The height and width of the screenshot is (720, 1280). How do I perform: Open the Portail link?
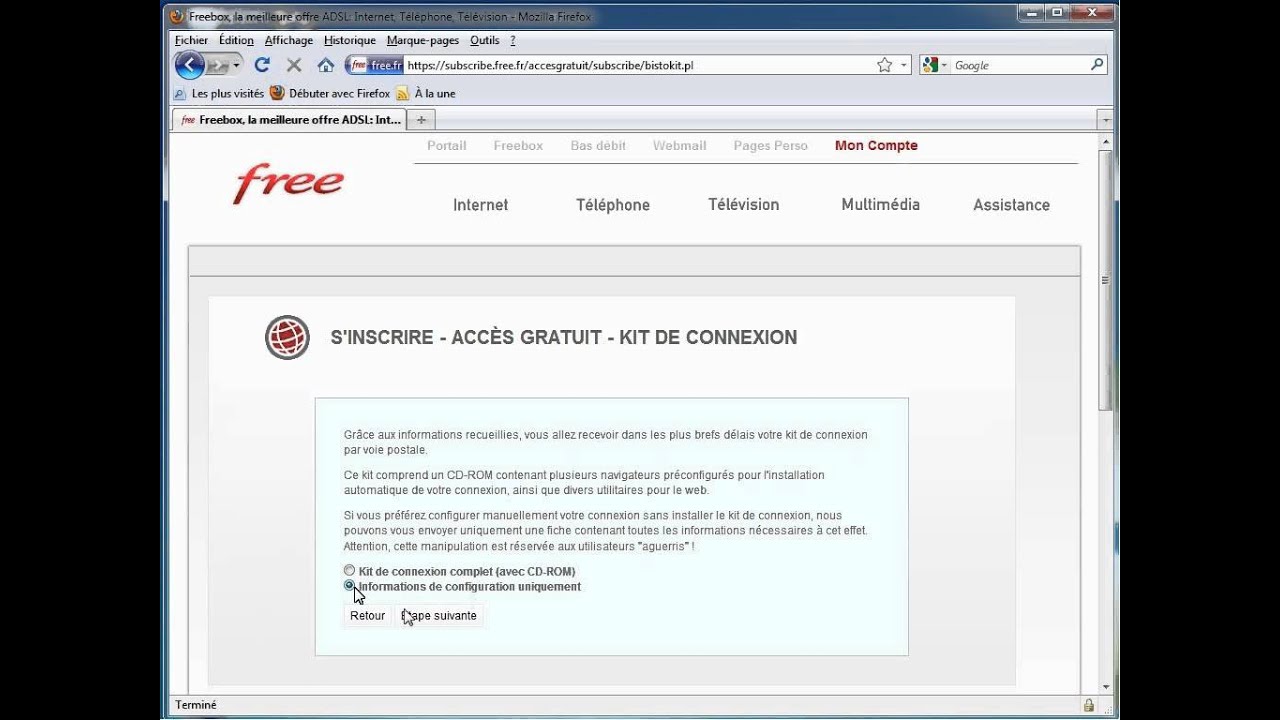click(447, 145)
